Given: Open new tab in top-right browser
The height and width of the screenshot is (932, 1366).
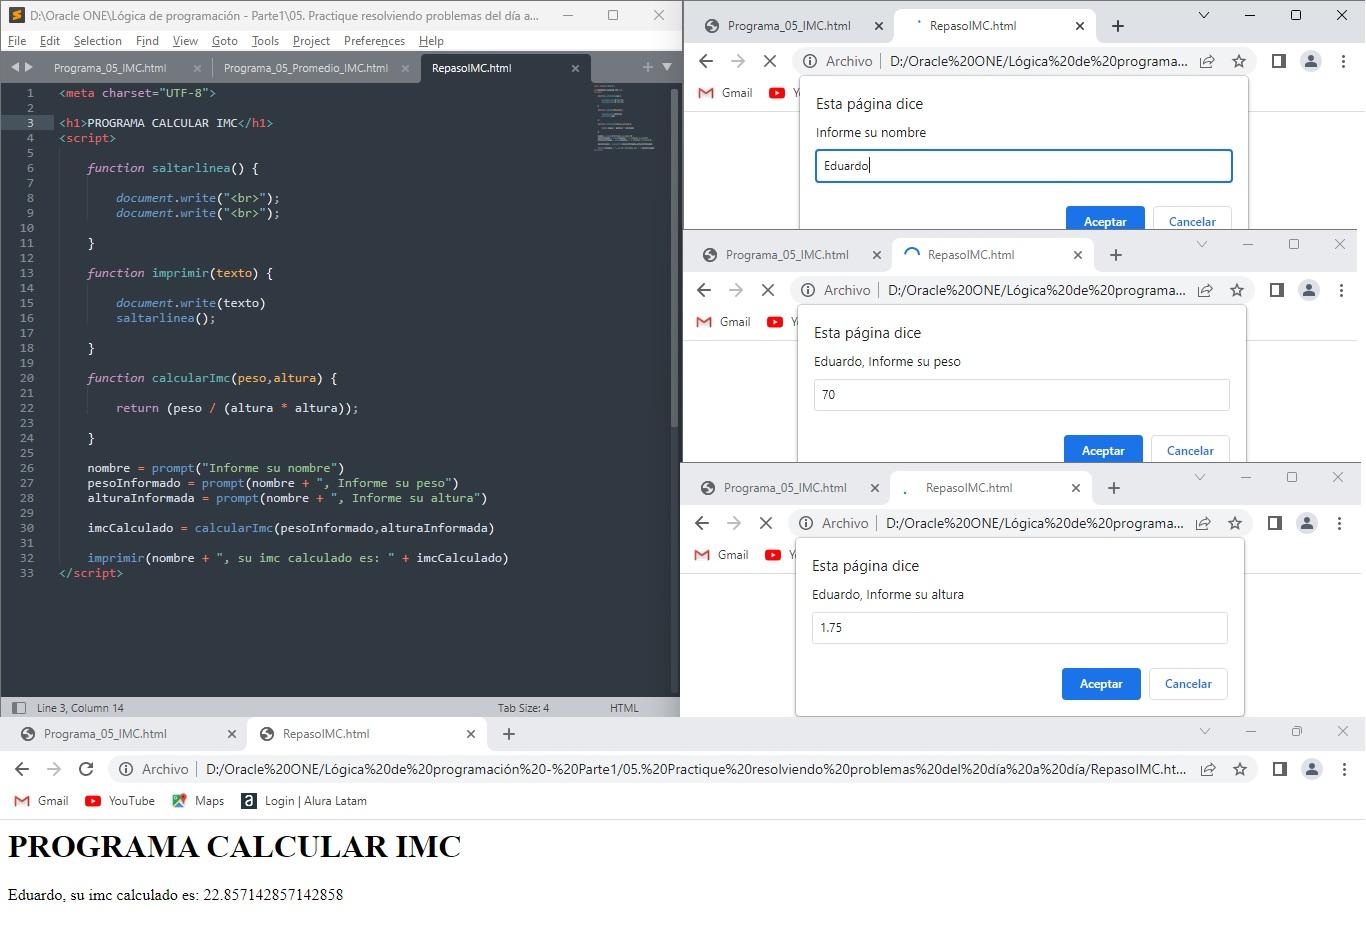Looking at the screenshot, I should click(x=1118, y=26).
